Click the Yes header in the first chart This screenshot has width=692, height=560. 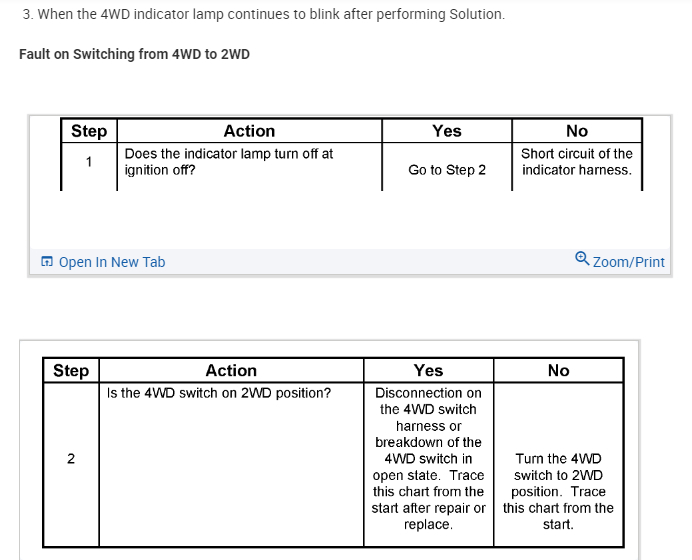[x=447, y=131]
